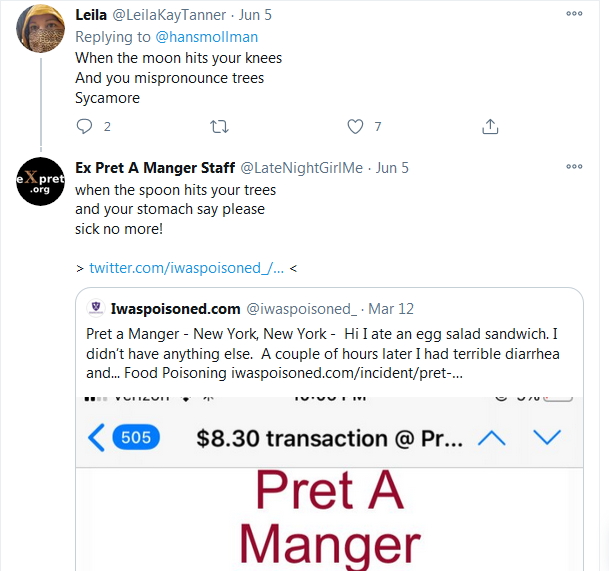This screenshot has width=609, height=571.
Task: Open reply icon on Leila's tweet
Action: click(84, 126)
